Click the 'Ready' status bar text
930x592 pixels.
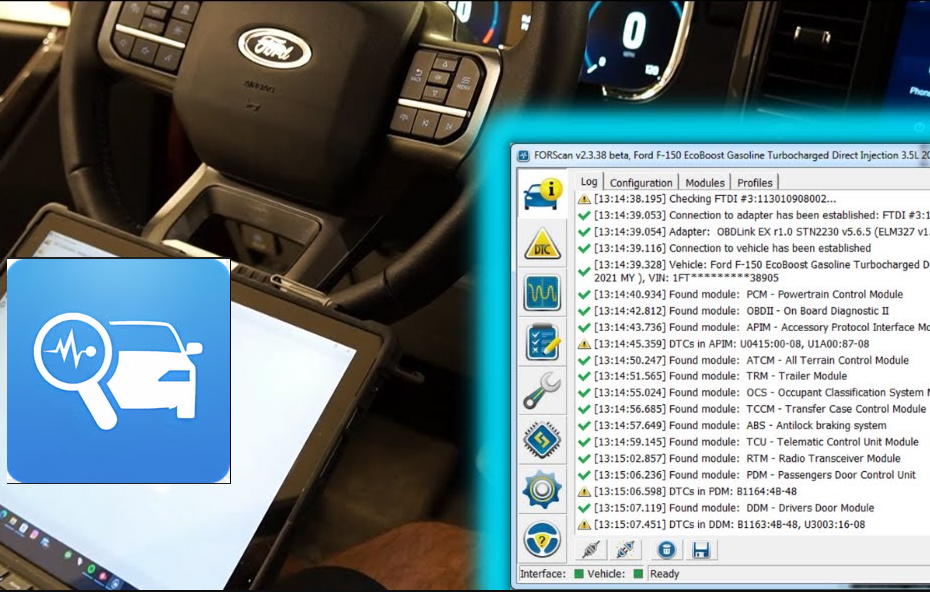click(664, 574)
